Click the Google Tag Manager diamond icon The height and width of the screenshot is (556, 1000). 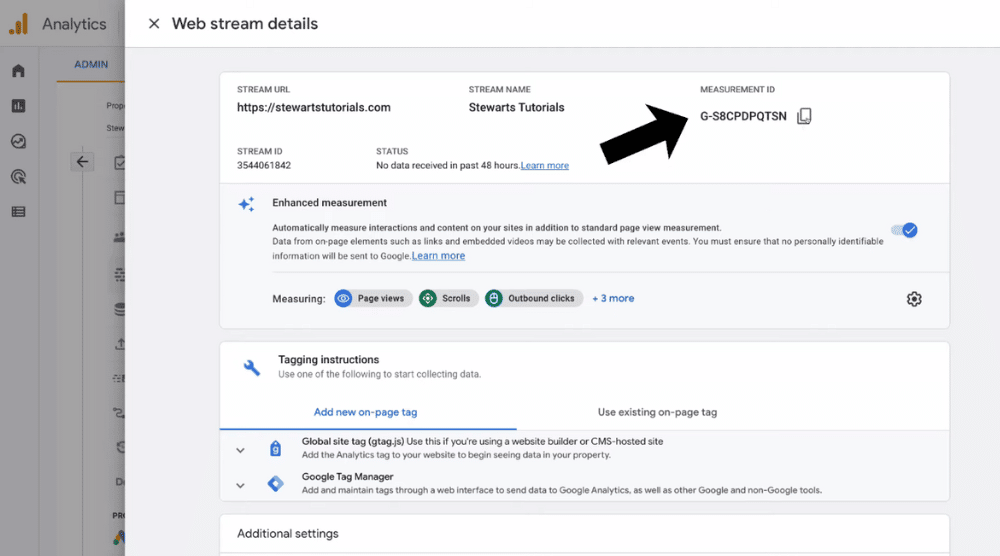pos(276,484)
